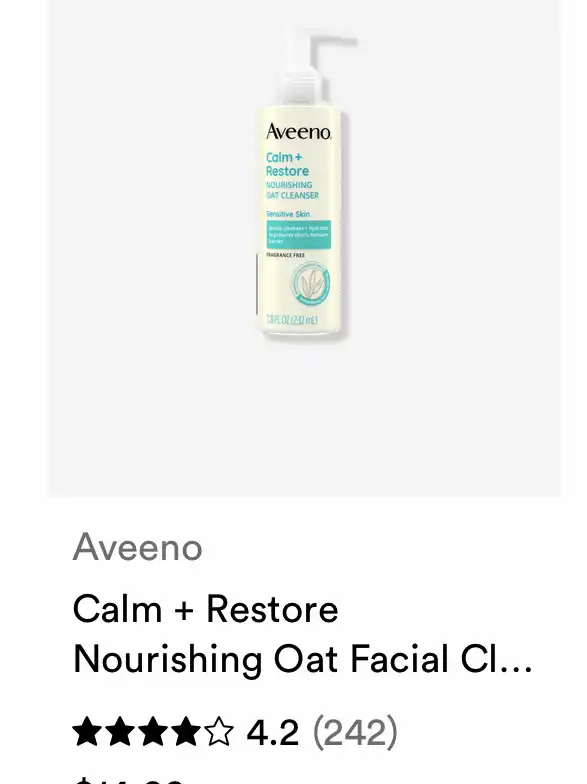
Task: Click the 4.2 rating score
Action: click(x=273, y=732)
